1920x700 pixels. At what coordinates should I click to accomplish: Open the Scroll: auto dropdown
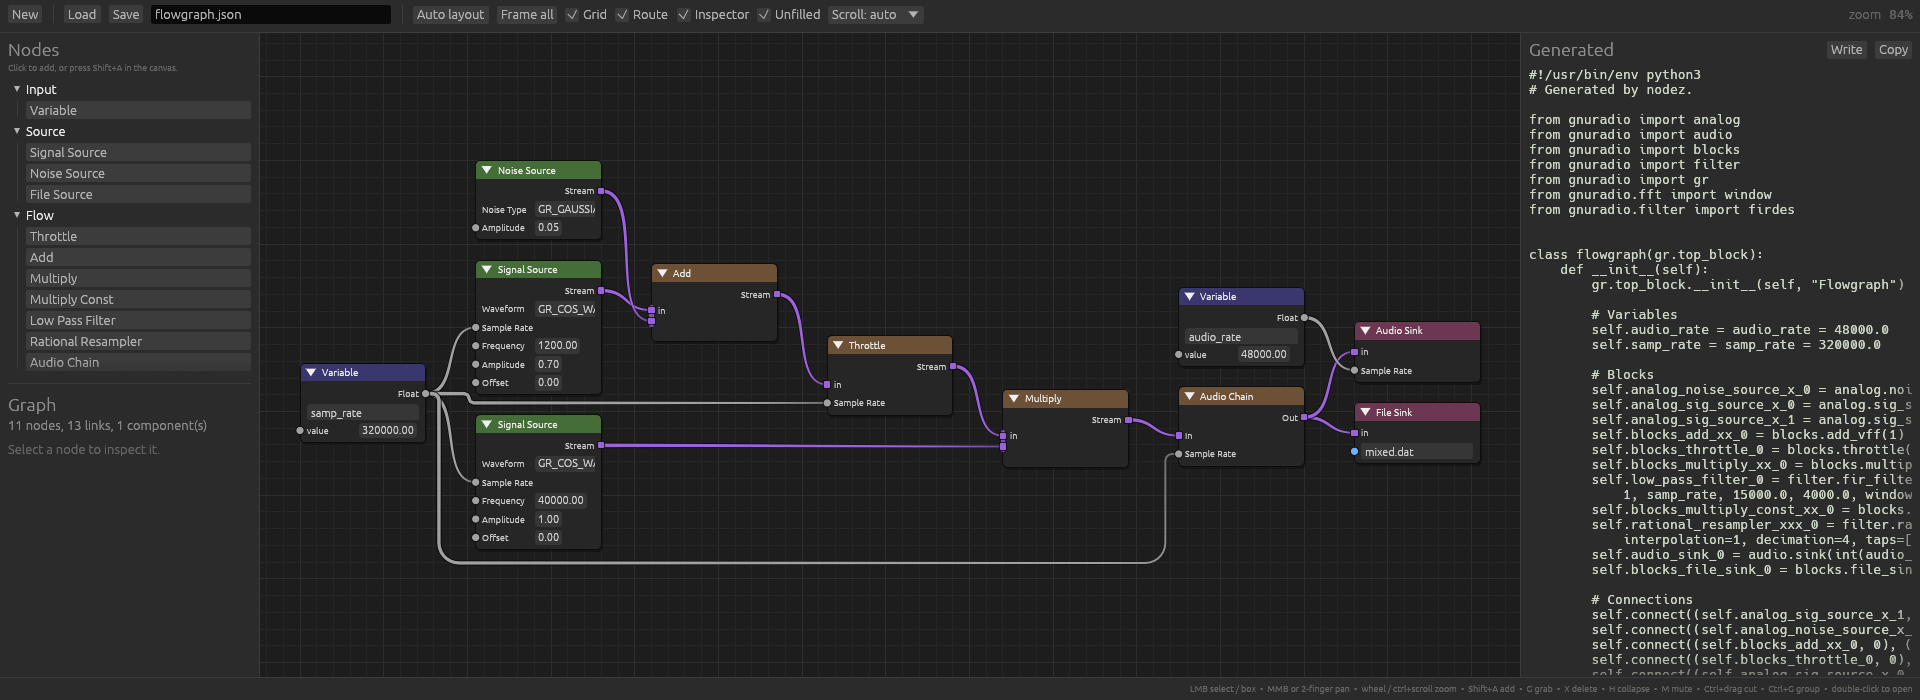(x=875, y=14)
